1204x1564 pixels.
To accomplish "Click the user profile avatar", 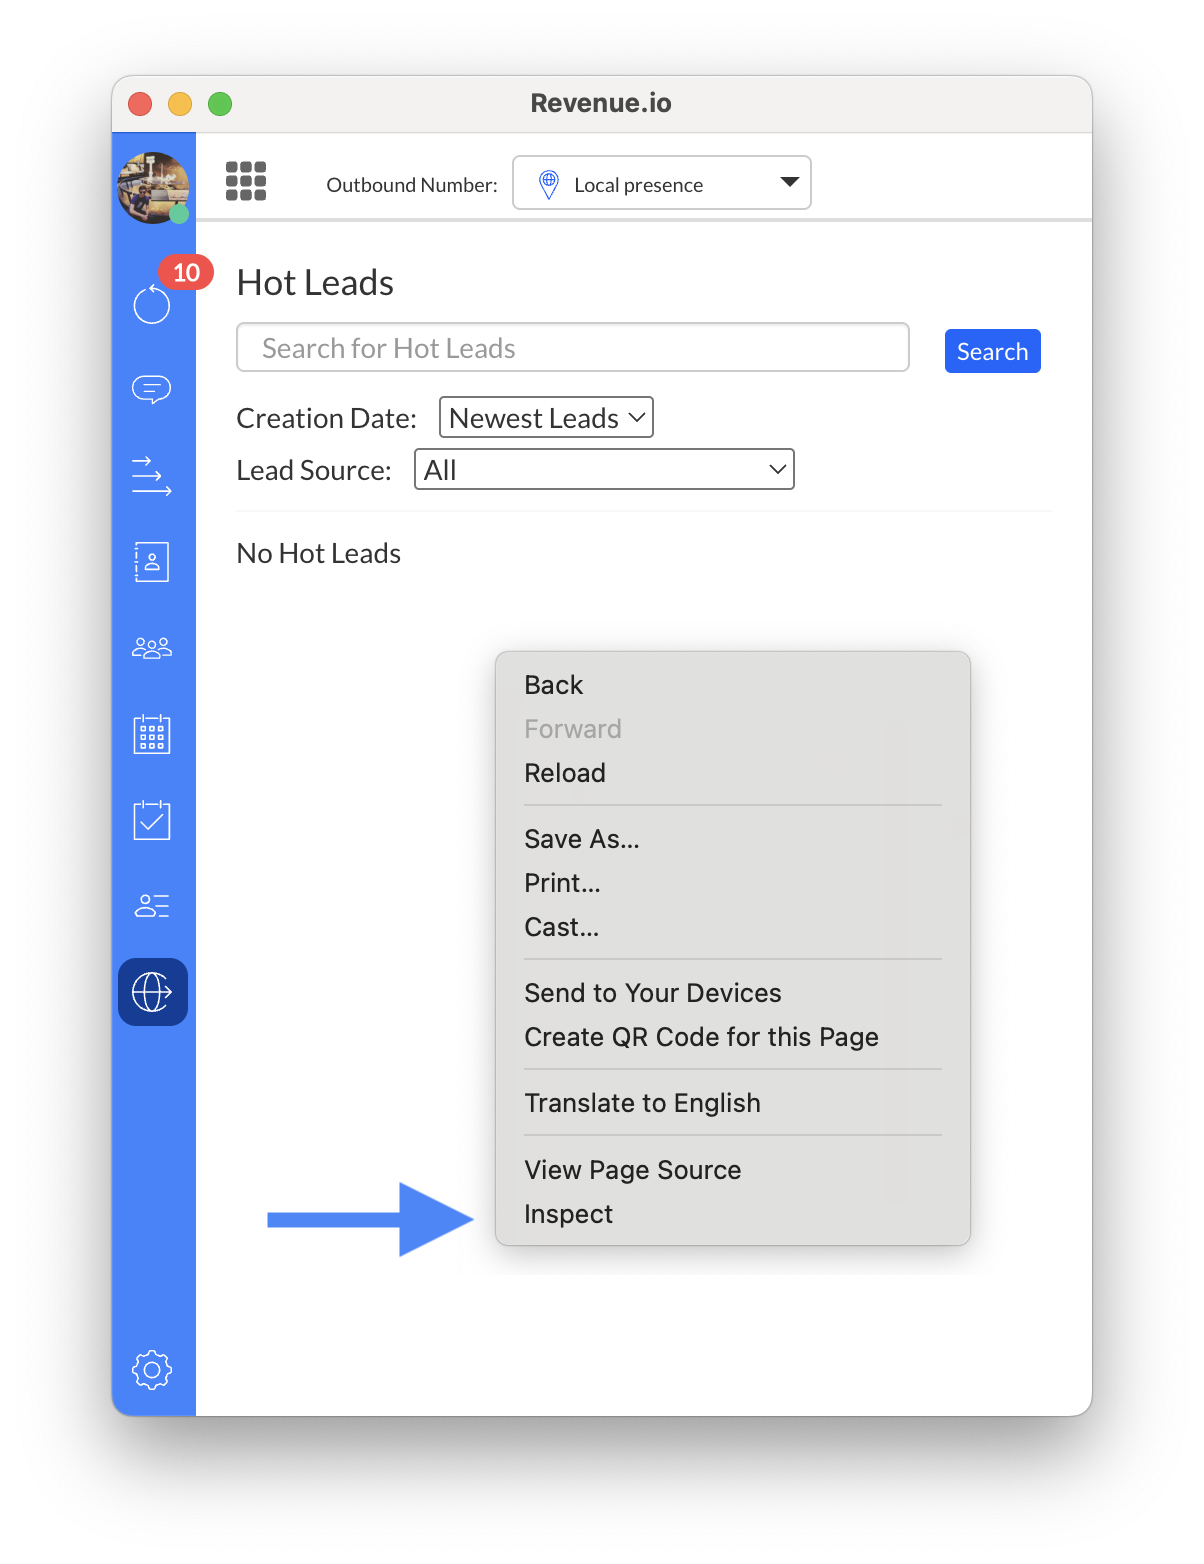I will [153, 187].
